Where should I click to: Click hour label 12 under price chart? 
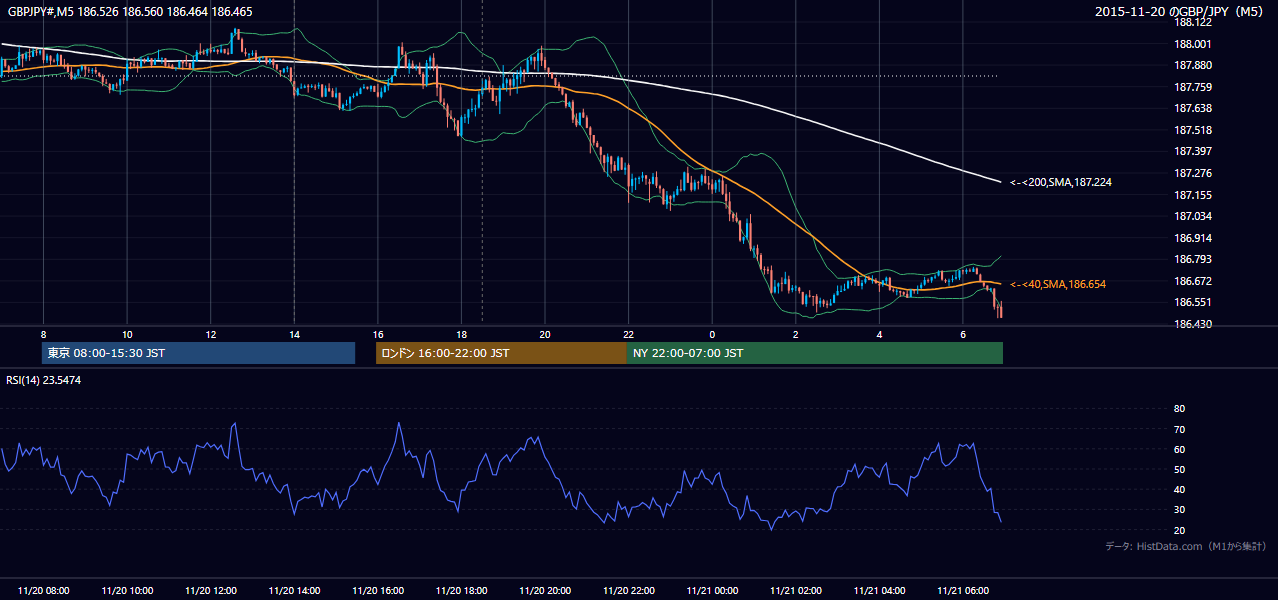pos(211,334)
